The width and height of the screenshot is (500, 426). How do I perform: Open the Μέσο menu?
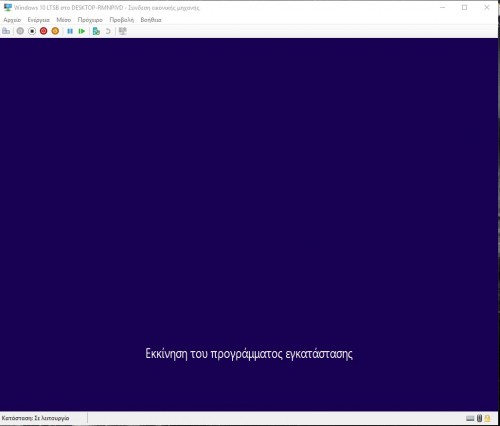pos(64,20)
